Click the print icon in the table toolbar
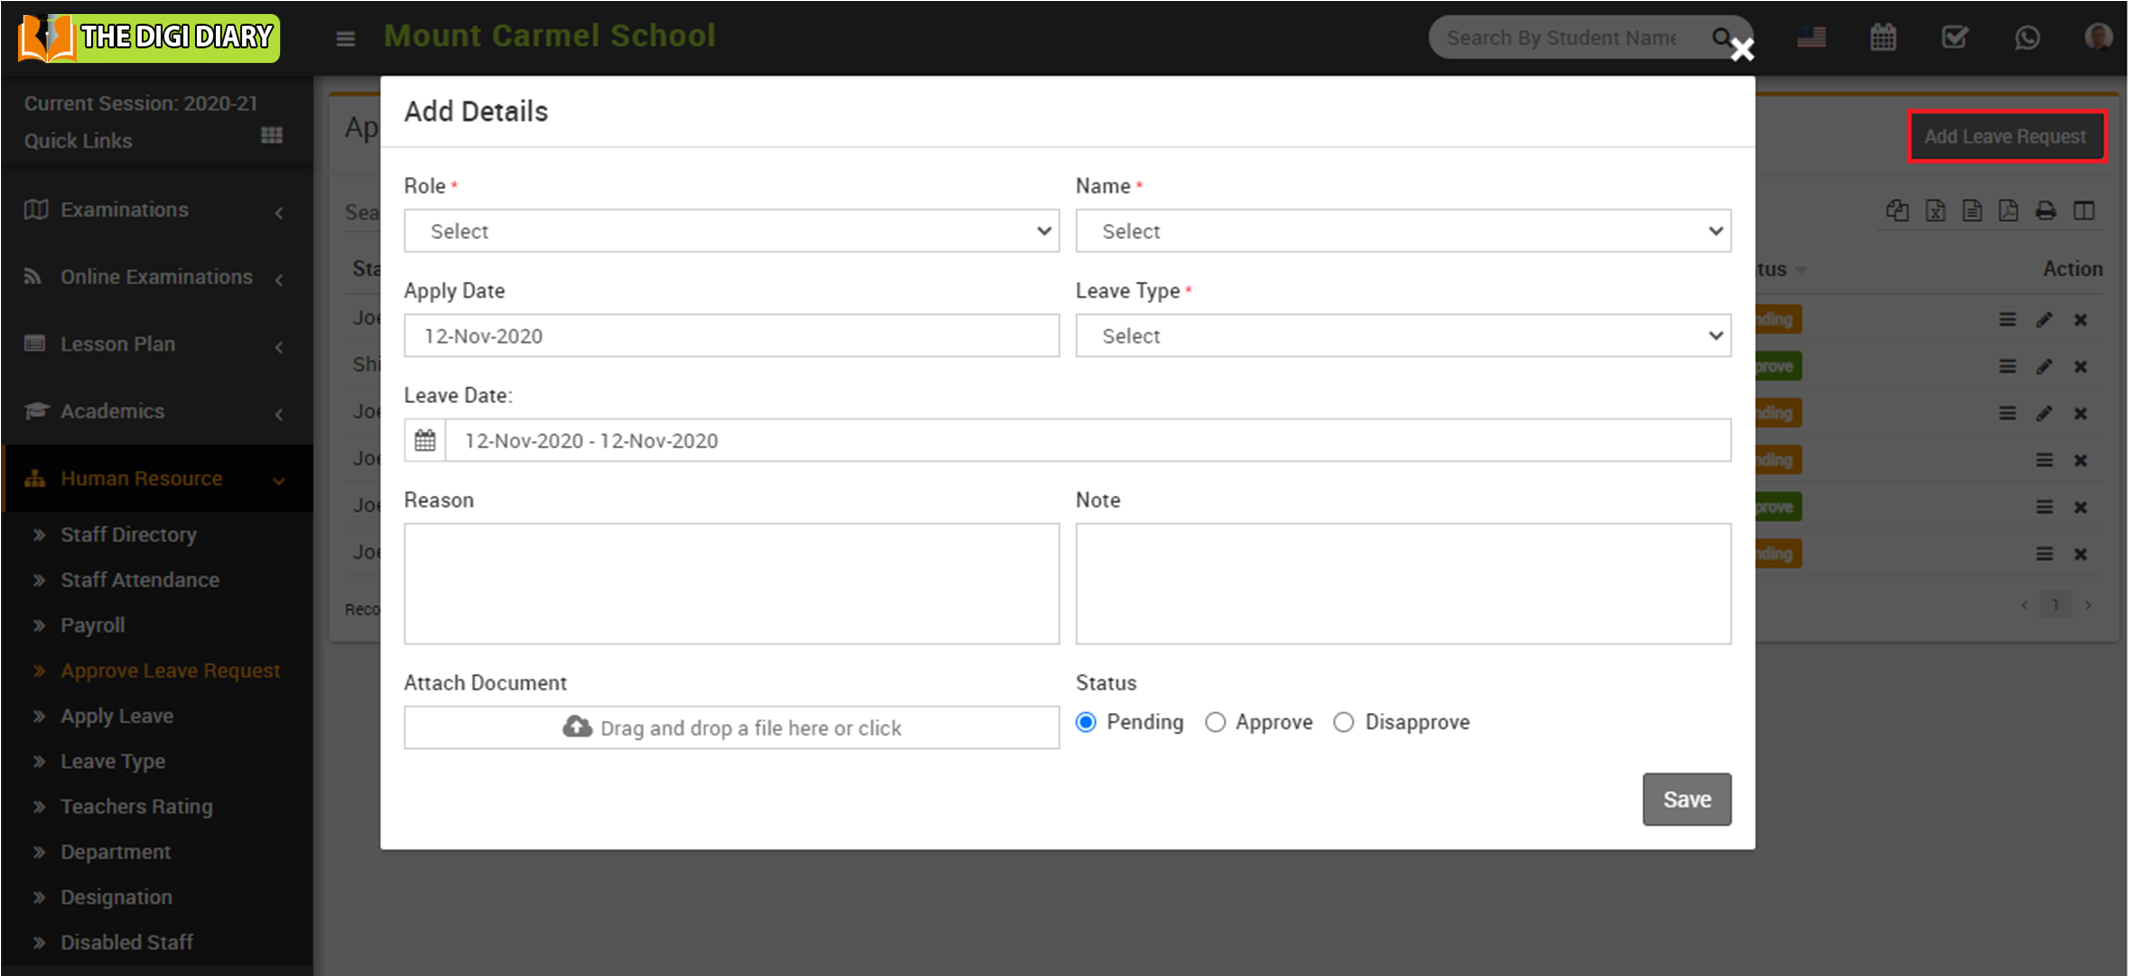 click(x=2046, y=211)
